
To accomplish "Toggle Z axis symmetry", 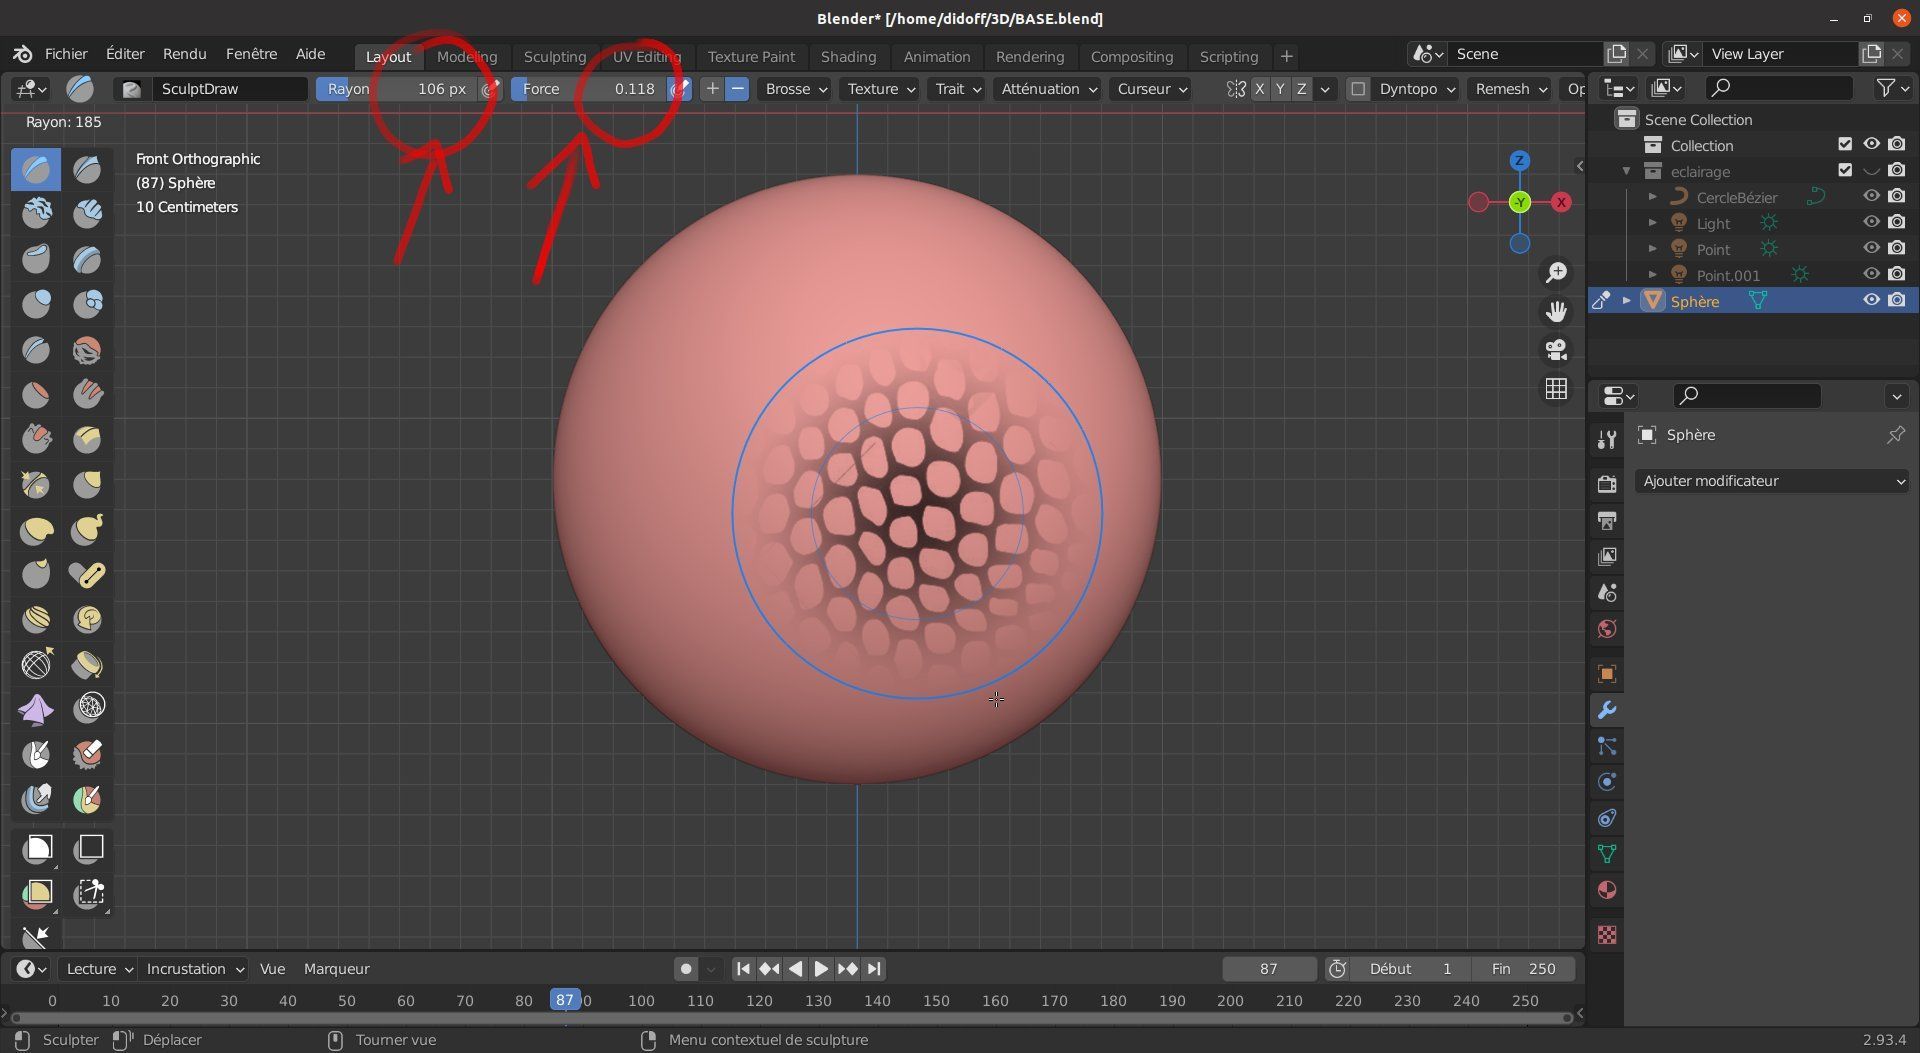I will [x=1301, y=89].
